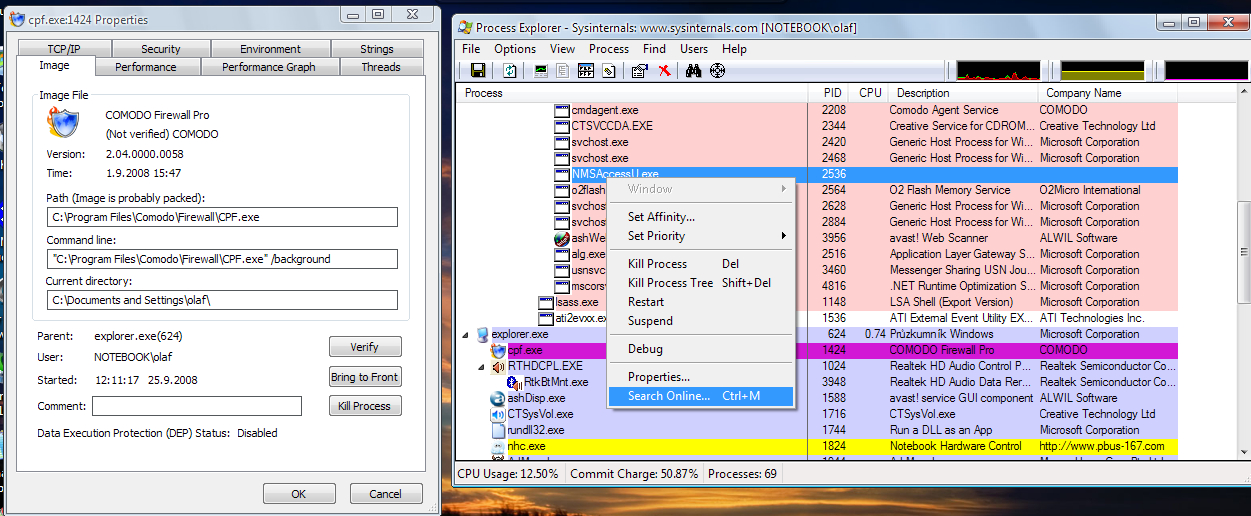Screen dimensions: 1251x516
Task: Click the red X Kill Process icon
Action: pos(663,70)
